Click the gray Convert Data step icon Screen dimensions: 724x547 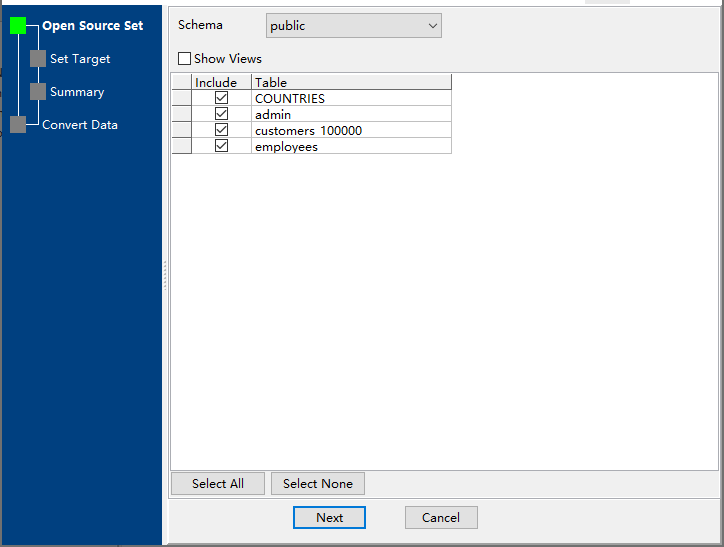(x=18, y=125)
